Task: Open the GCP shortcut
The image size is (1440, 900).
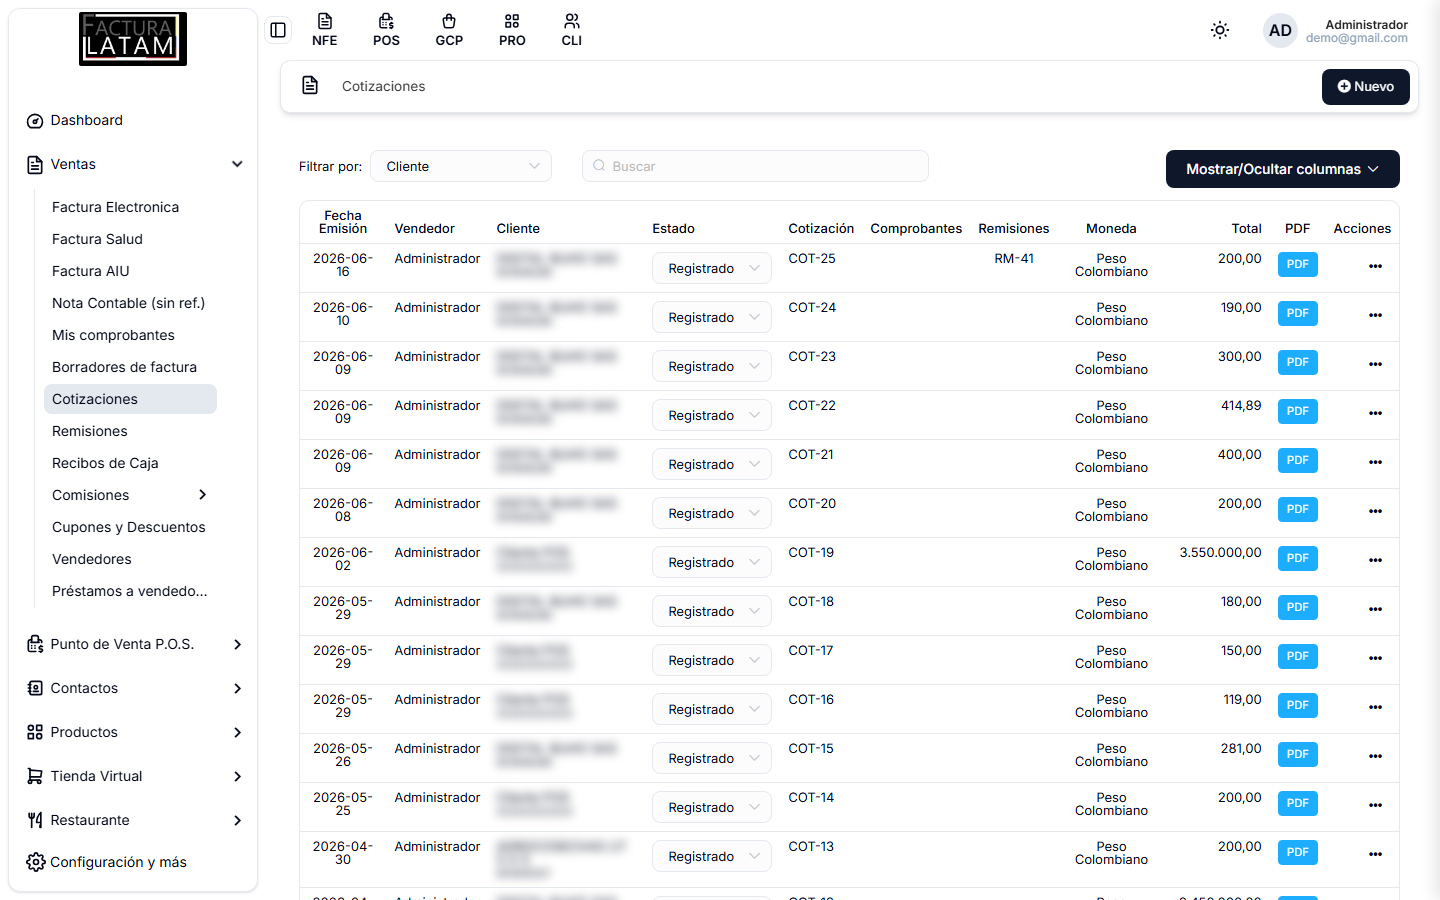Action: (x=449, y=30)
